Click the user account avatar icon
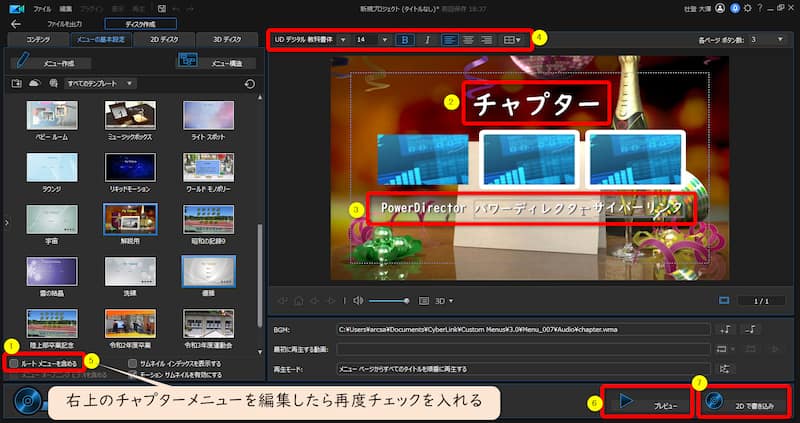800x423 pixels. pyautogui.click(x=719, y=8)
